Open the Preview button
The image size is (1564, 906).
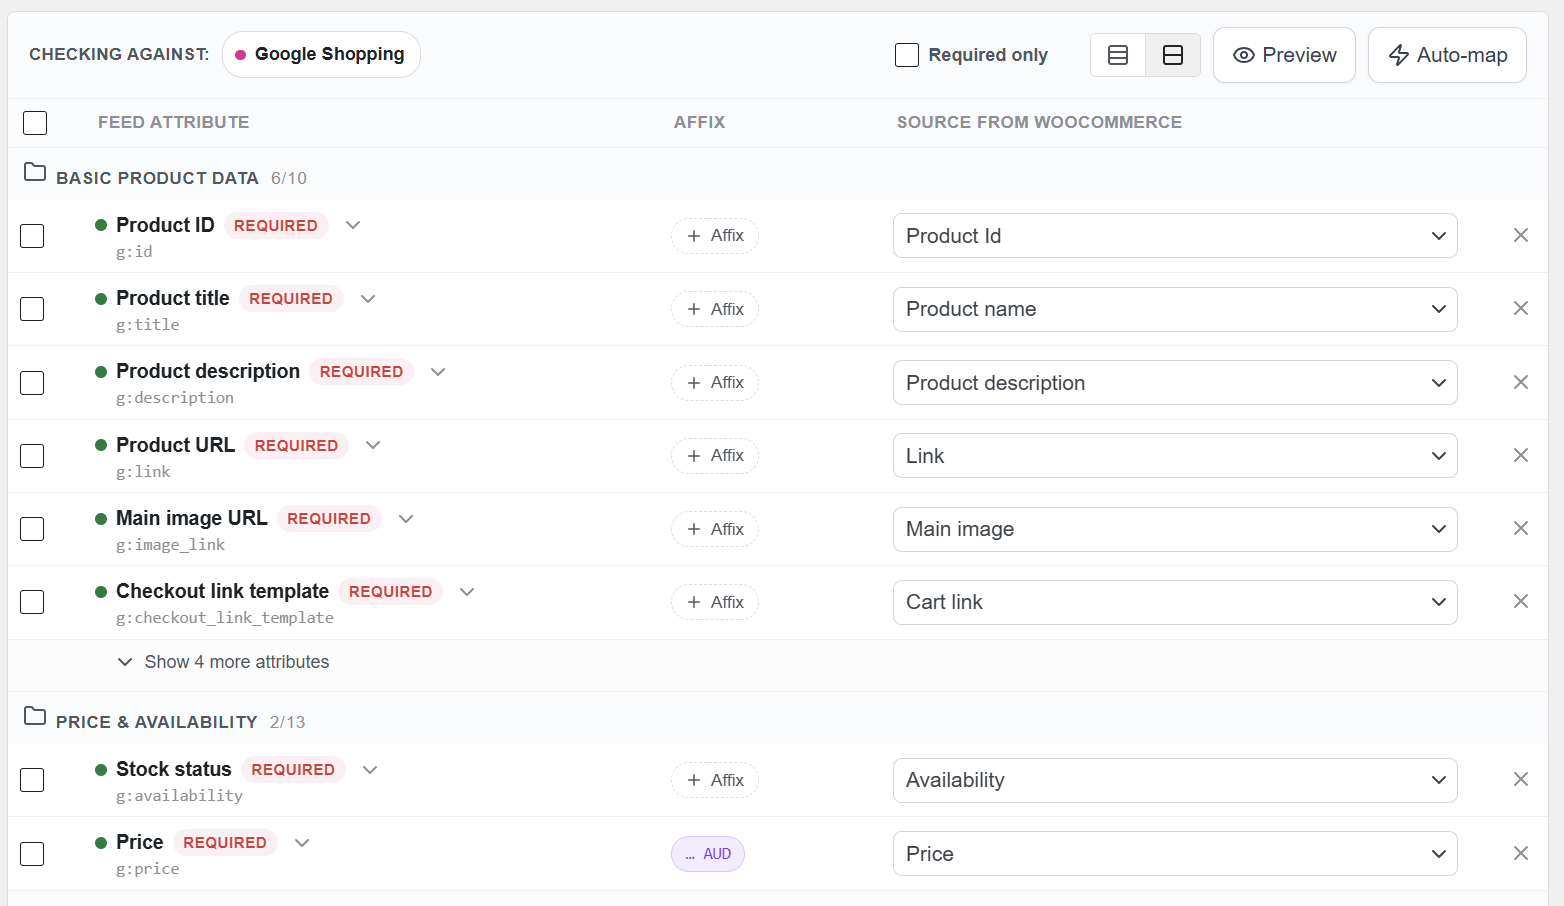[1284, 55]
